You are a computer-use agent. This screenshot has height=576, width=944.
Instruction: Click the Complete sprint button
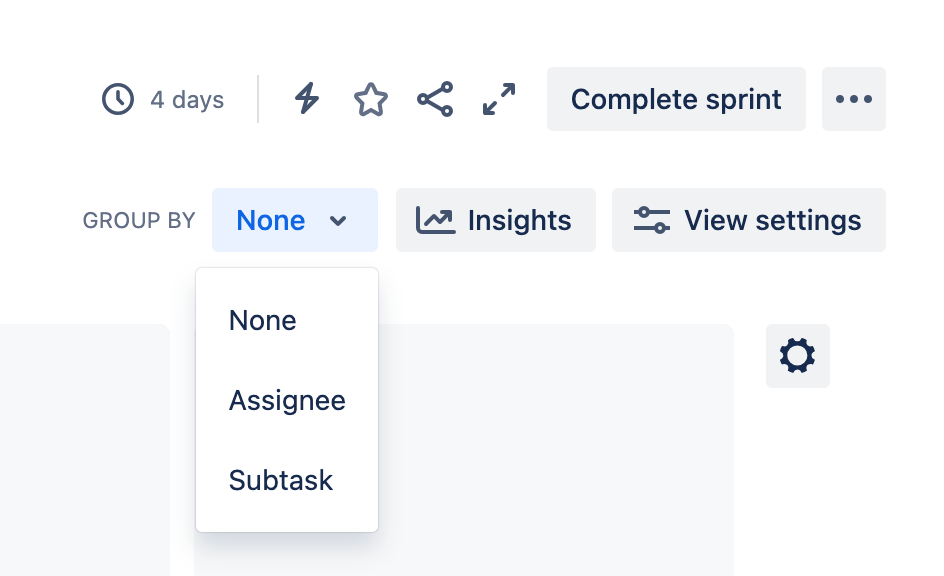click(x=676, y=99)
